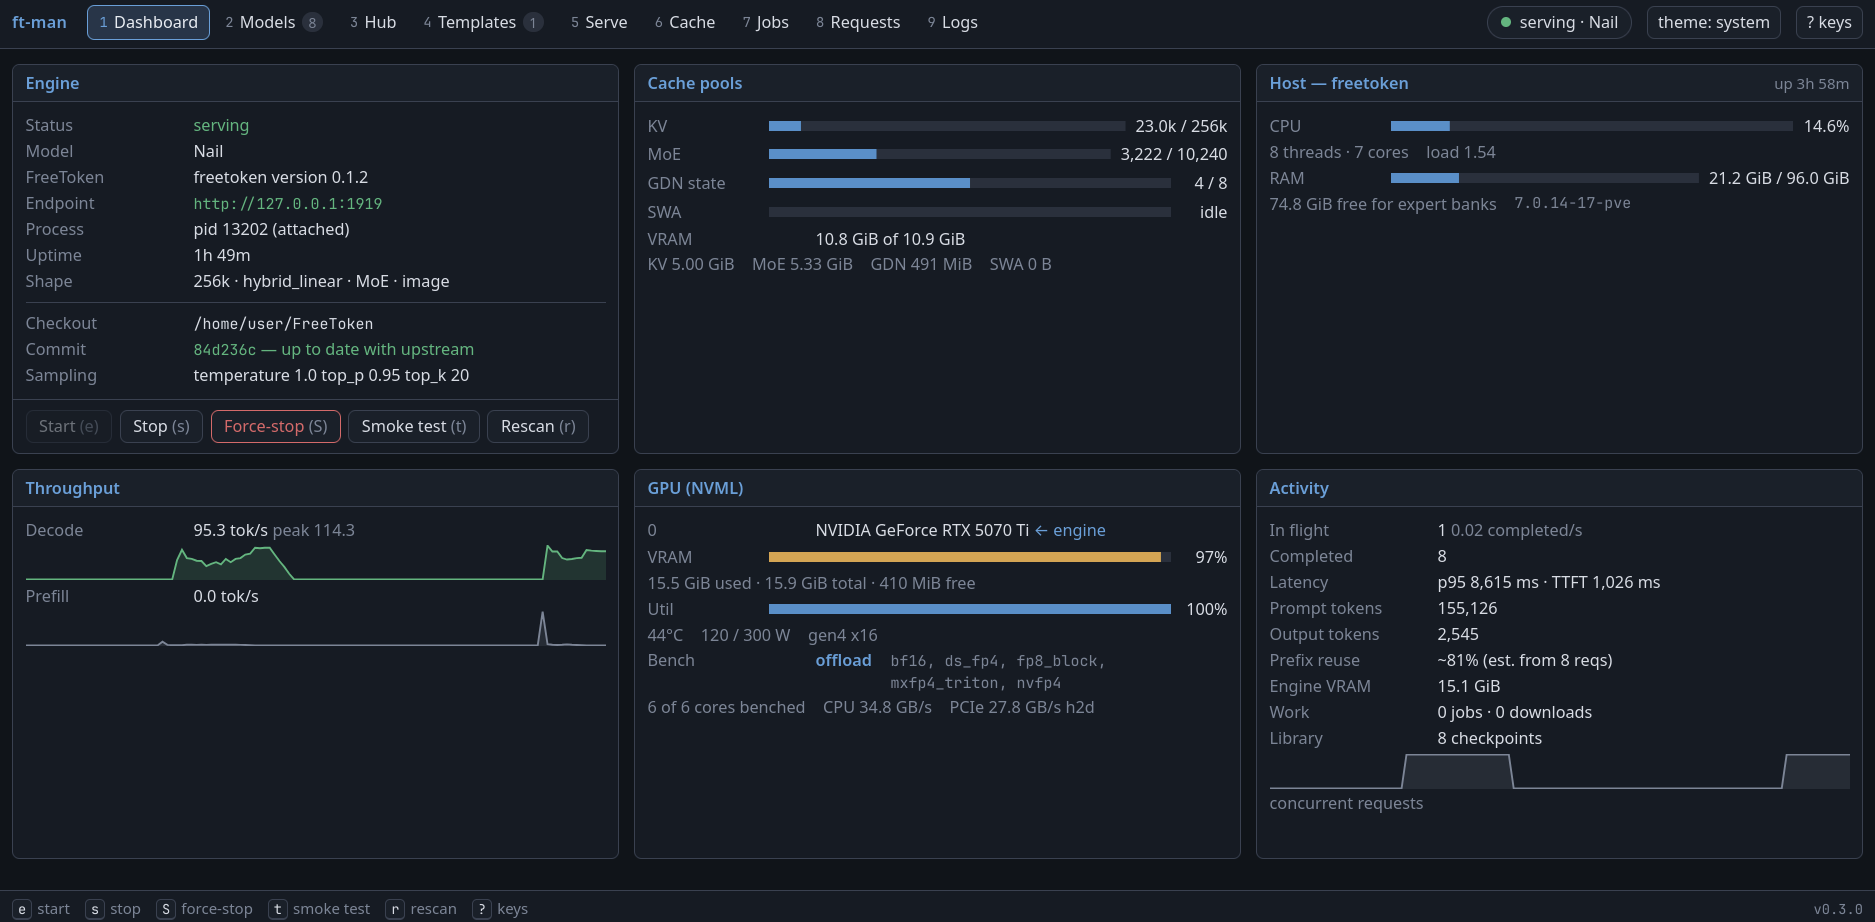1875x922 pixels.
Task: Click the Engine panel heading
Action: click(52, 83)
